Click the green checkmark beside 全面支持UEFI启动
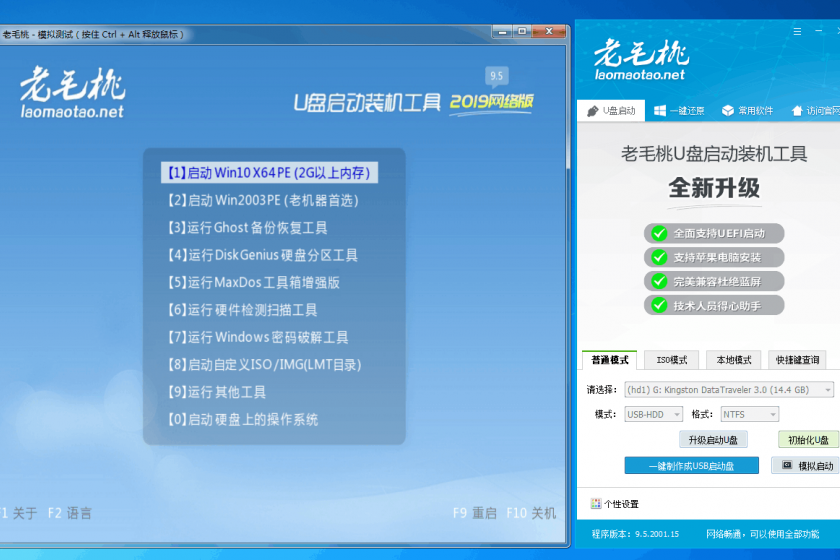The image size is (840, 560). (658, 233)
